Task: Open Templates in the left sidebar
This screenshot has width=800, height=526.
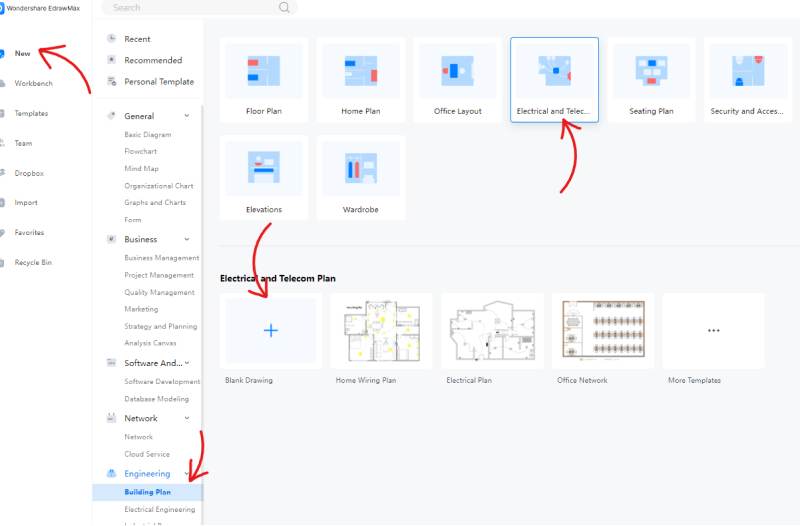Action: [31, 113]
